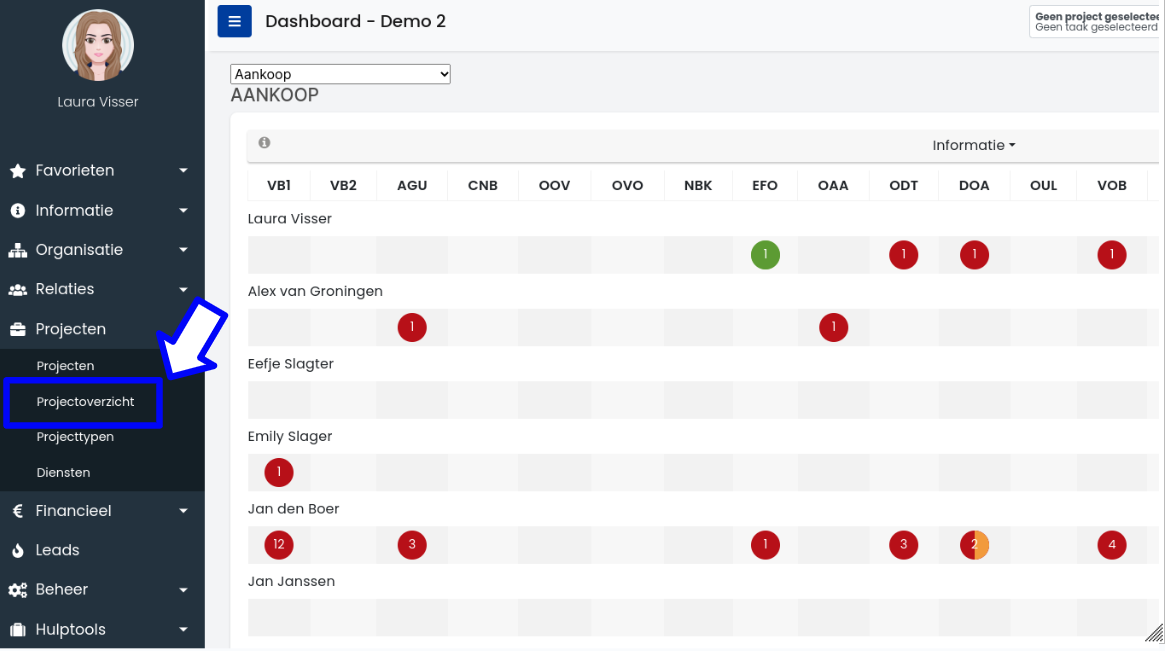Click the hamburger menu toggle button

pos(234,21)
